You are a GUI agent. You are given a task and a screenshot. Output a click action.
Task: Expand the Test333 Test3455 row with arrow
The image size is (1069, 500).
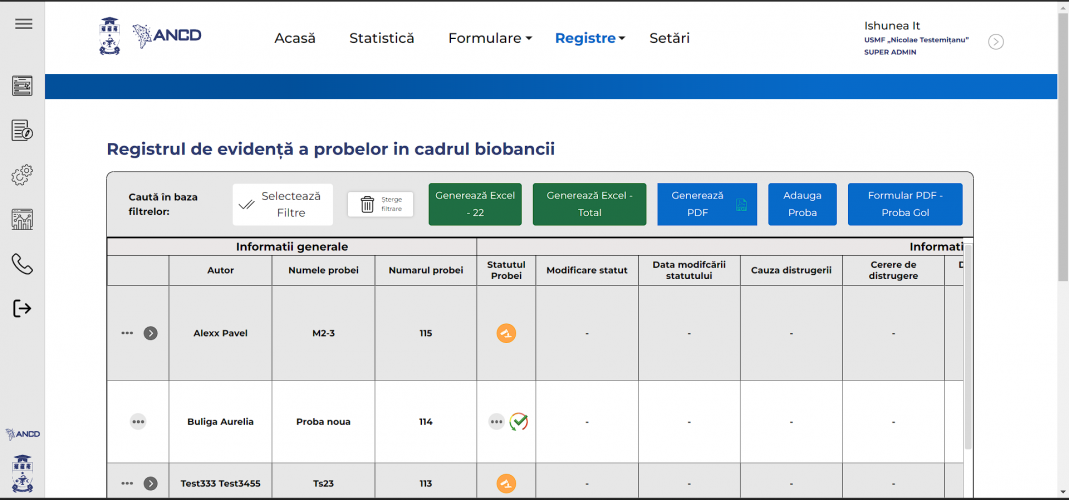(151, 484)
